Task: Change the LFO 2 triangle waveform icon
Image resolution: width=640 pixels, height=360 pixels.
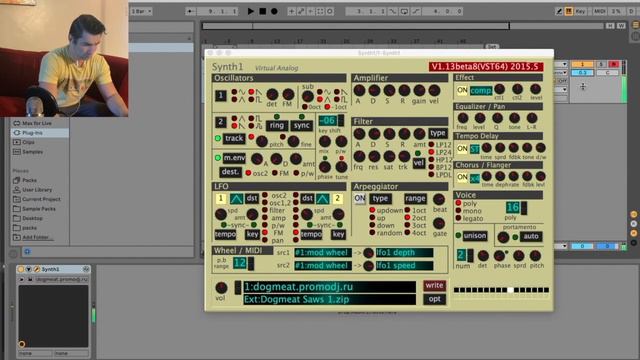Action: [x=322, y=199]
